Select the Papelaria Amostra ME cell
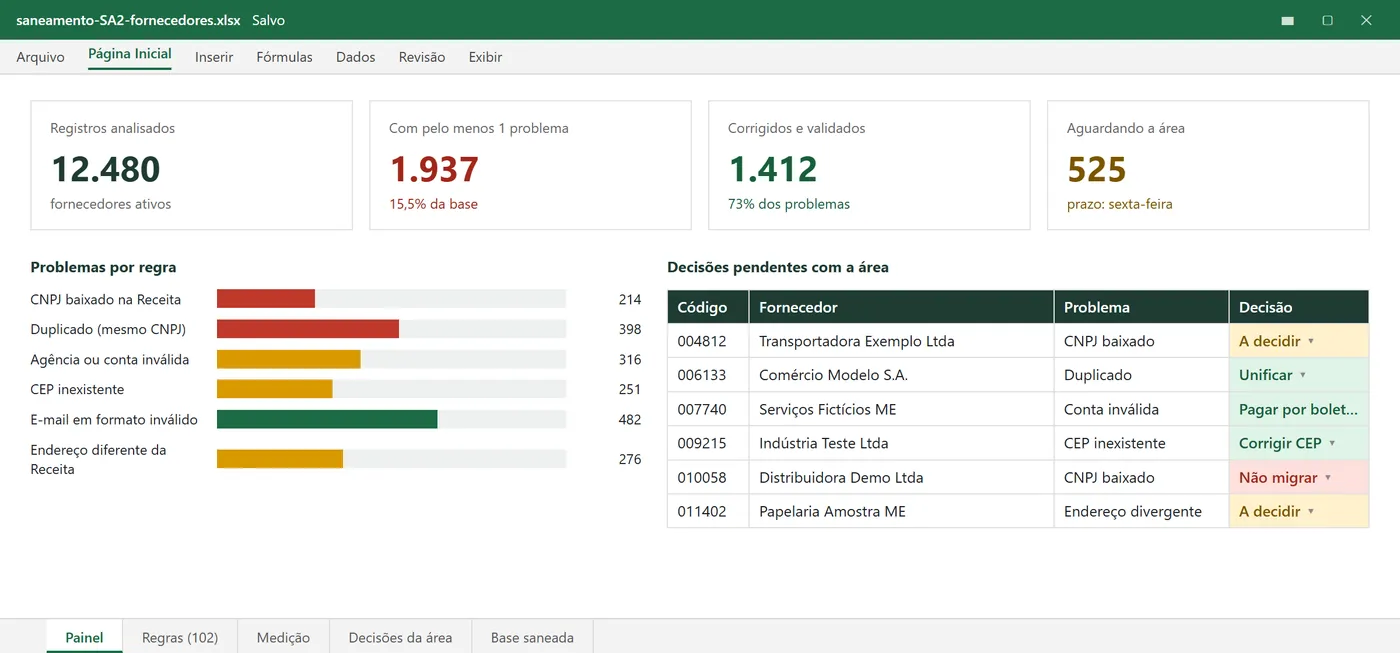Viewport: 1400px width, 653px height. click(901, 511)
